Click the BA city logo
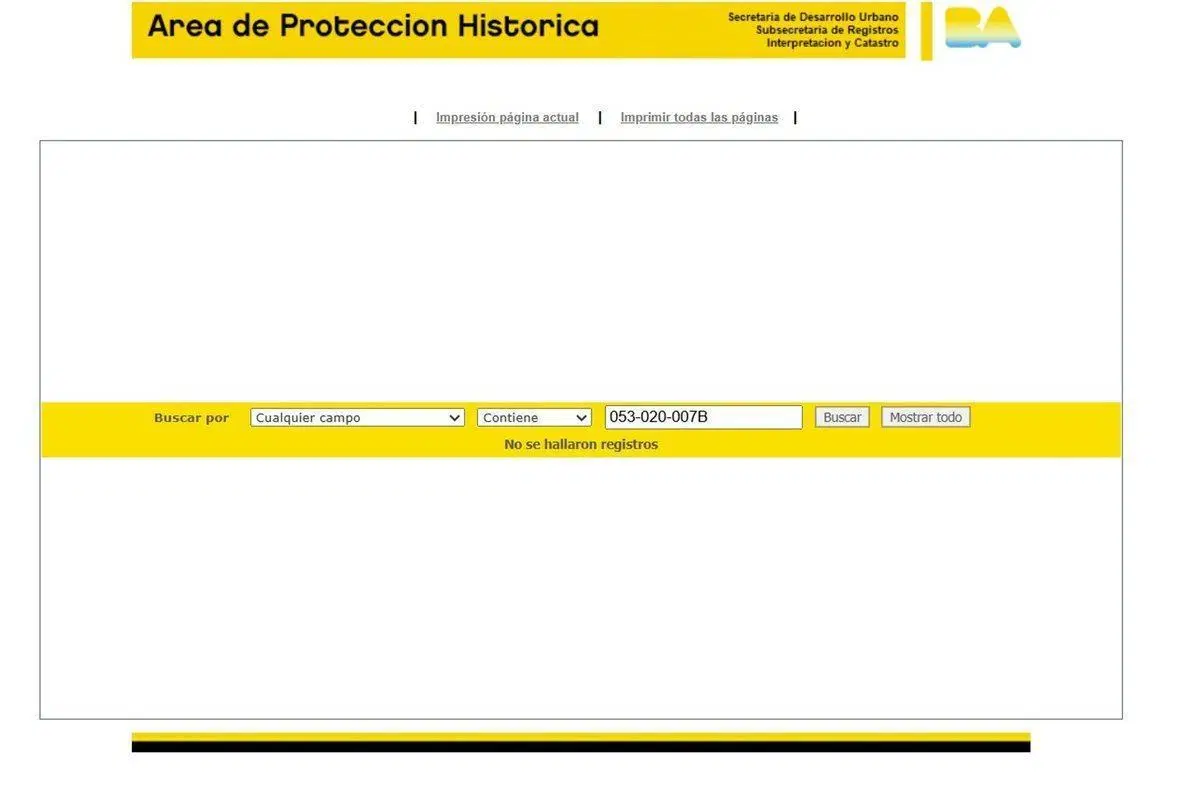This screenshot has height=796, width=1200. (x=982, y=28)
